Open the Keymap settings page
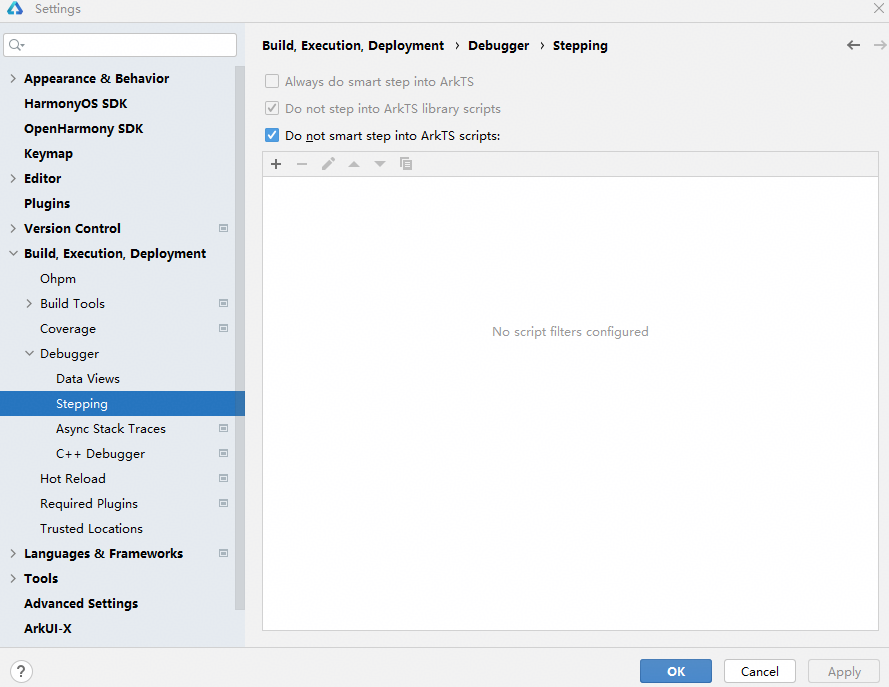The image size is (889, 687). click(x=48, y=154)
